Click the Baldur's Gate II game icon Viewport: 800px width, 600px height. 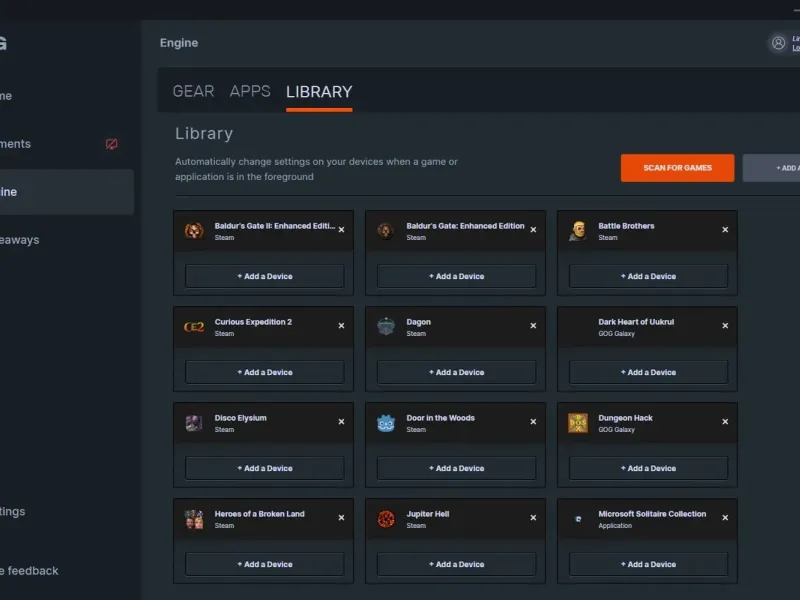194,231
